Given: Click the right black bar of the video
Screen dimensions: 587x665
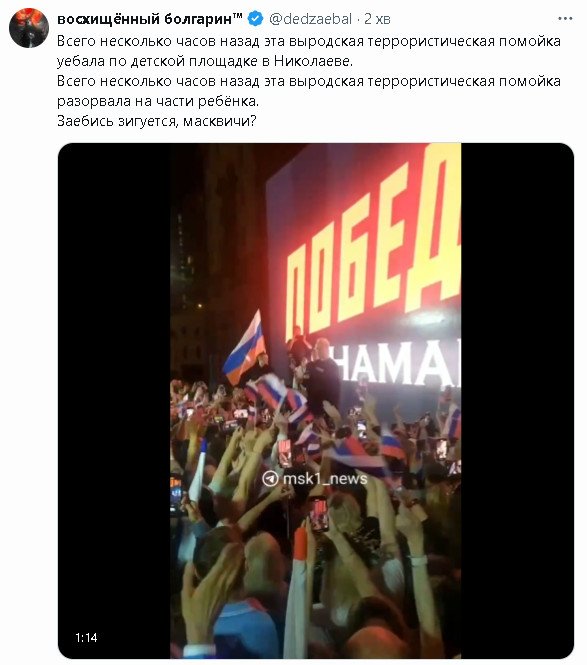Looking at the screenshot, I should click(517, 401).
